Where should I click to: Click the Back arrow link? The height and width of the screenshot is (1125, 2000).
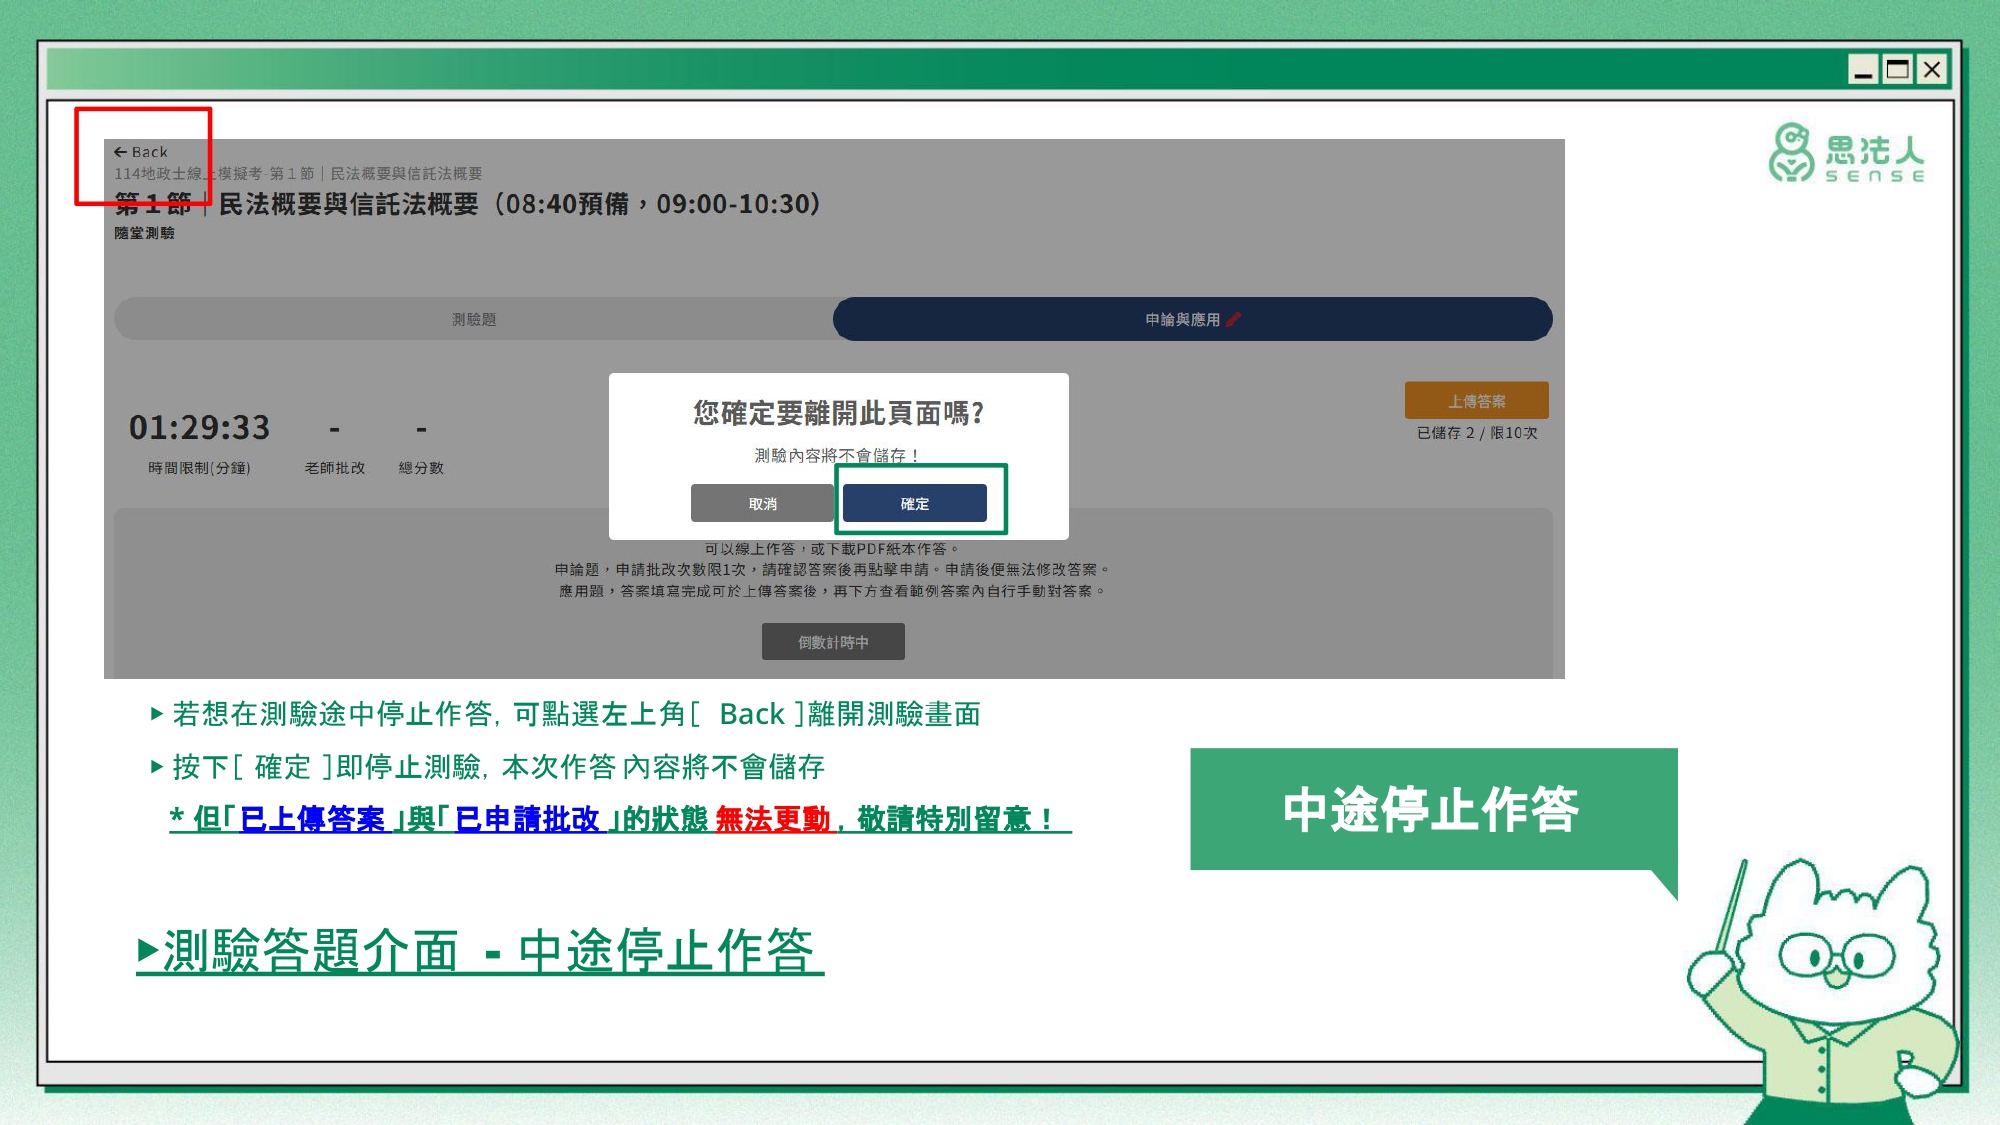coord(140,152)
